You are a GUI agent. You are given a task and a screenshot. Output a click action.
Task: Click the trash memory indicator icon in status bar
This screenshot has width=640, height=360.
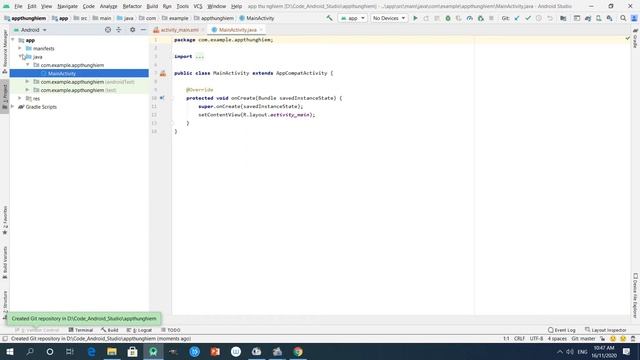pyautogui.click(x=633, y=339)
